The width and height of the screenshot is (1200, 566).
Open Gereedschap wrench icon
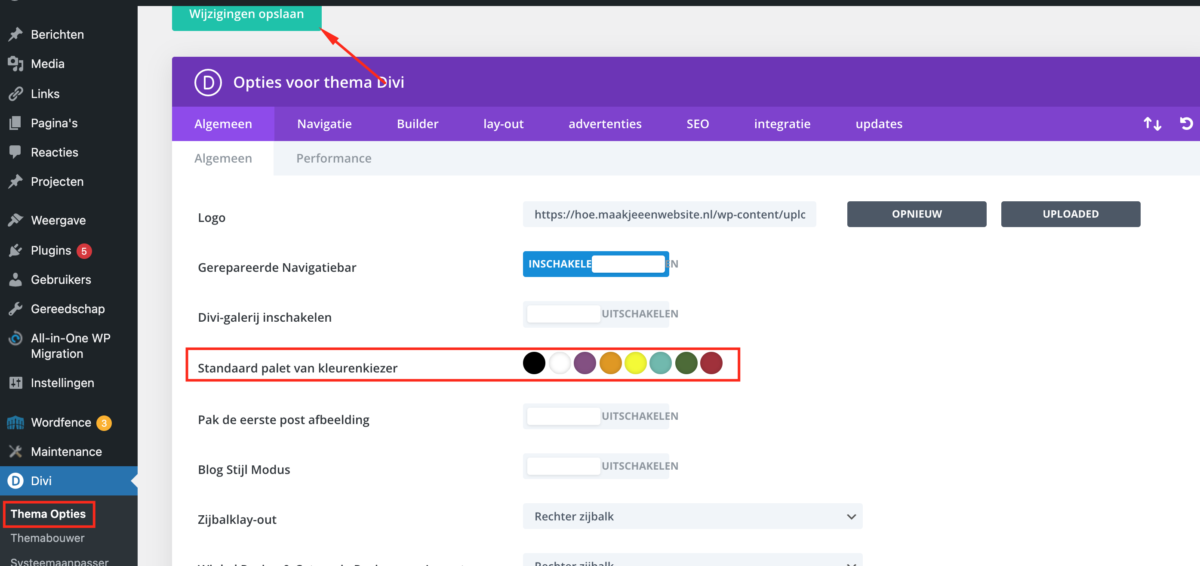click(x=15, y=309)
